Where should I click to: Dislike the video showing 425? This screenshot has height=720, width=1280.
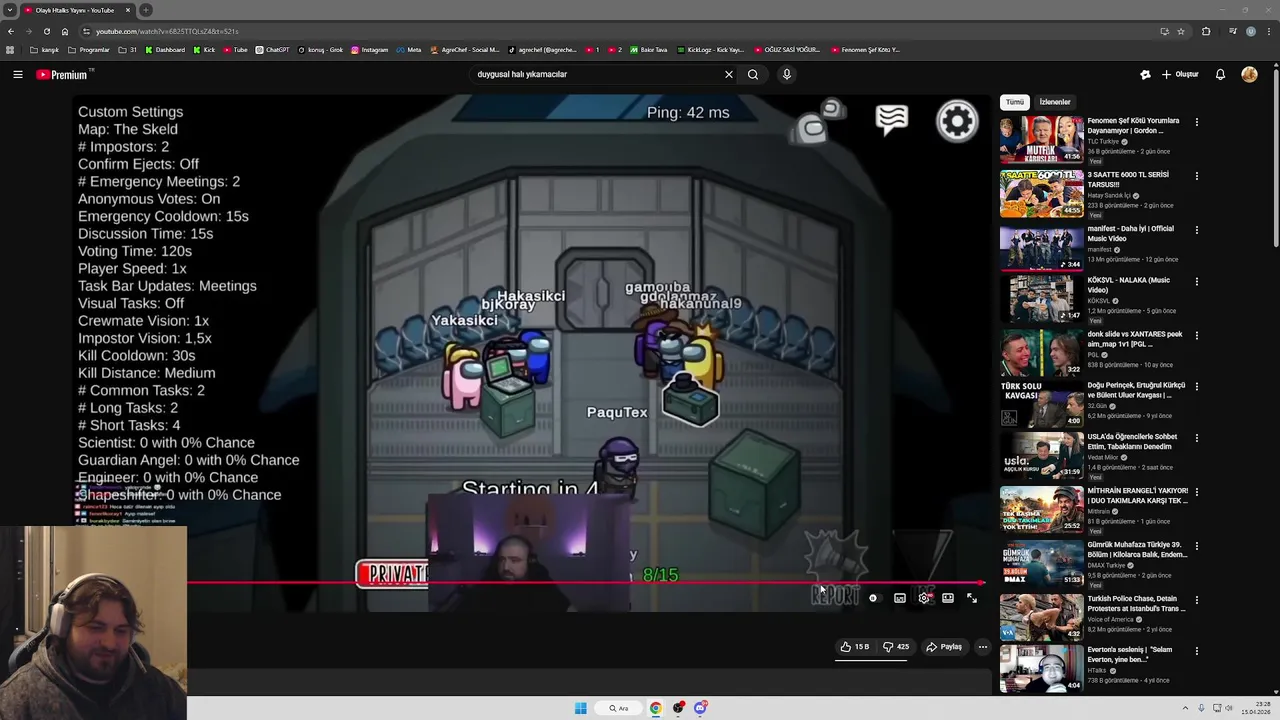[896, 647]
